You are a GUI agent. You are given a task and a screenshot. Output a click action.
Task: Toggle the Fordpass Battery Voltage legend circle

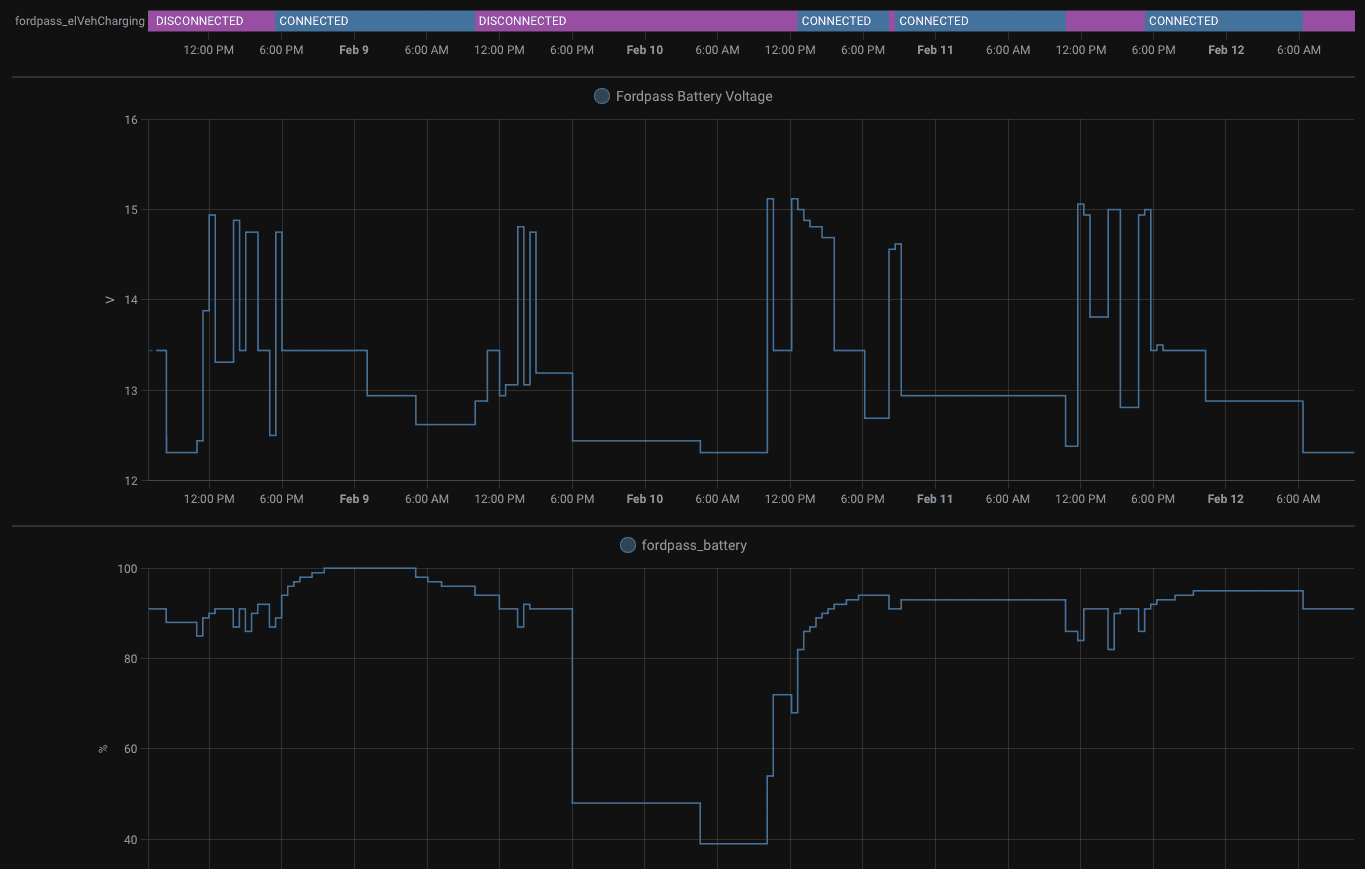coord(602,97)
